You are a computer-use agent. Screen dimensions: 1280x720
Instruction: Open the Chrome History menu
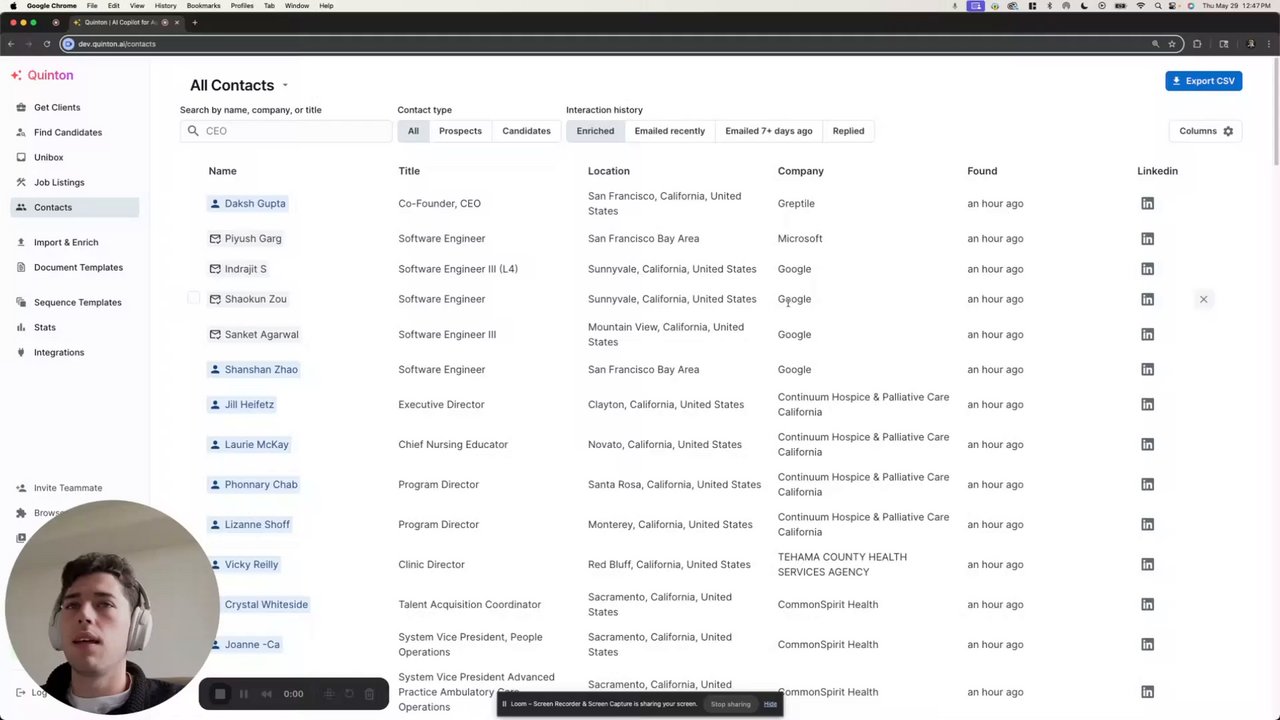[x=165, y=6]
